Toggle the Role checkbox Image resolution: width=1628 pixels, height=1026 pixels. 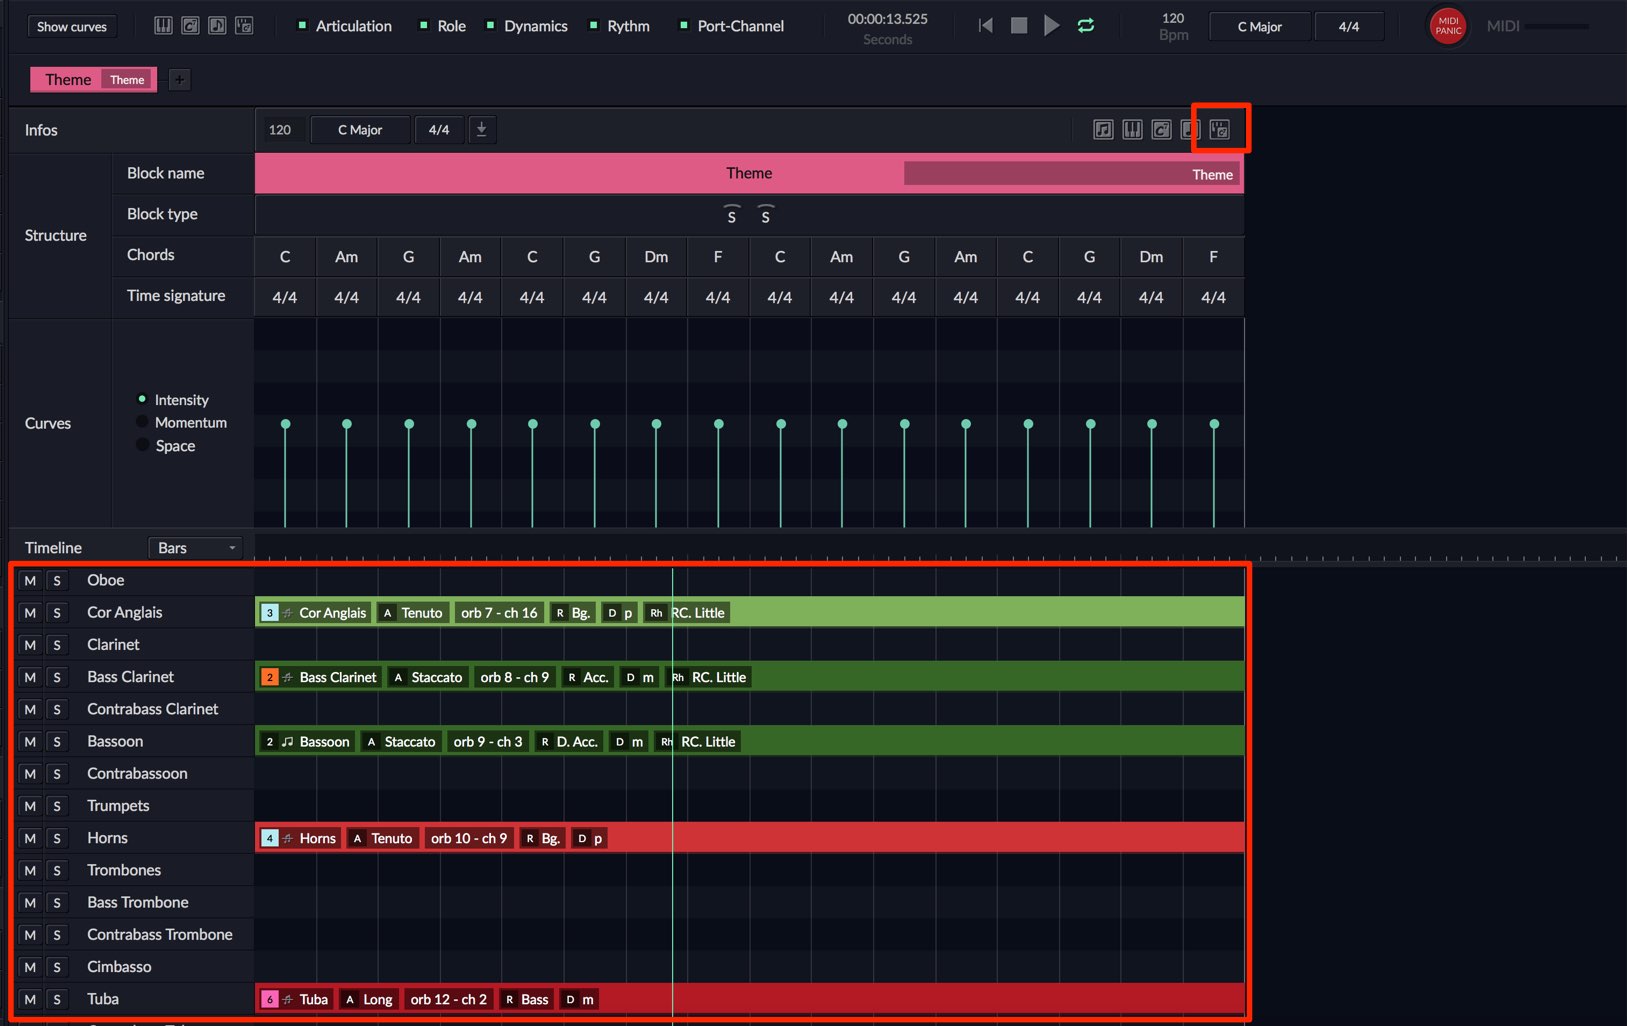(424, 25)
